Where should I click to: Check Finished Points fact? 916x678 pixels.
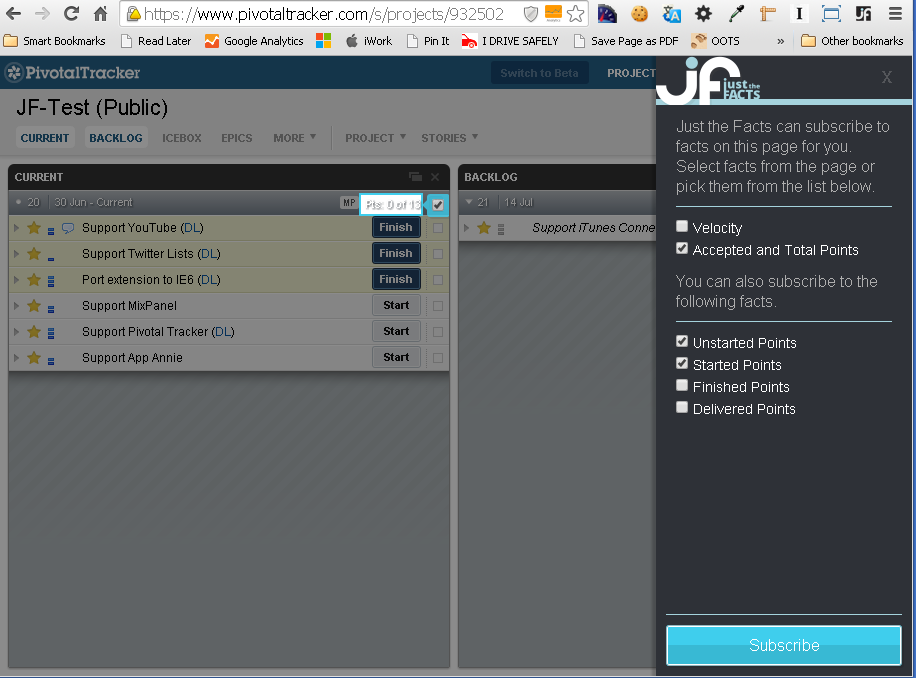[x=682, y=385]
